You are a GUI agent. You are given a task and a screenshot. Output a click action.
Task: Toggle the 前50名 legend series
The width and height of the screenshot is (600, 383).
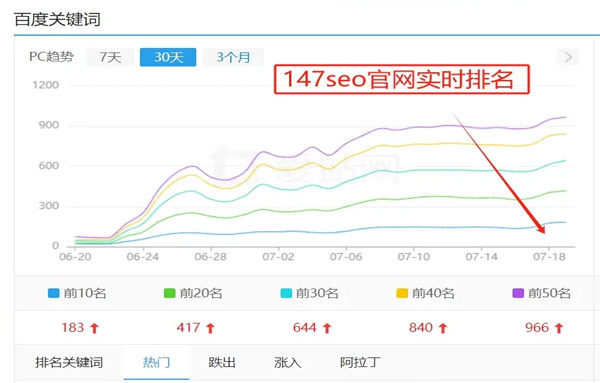[x=541, y=293]
